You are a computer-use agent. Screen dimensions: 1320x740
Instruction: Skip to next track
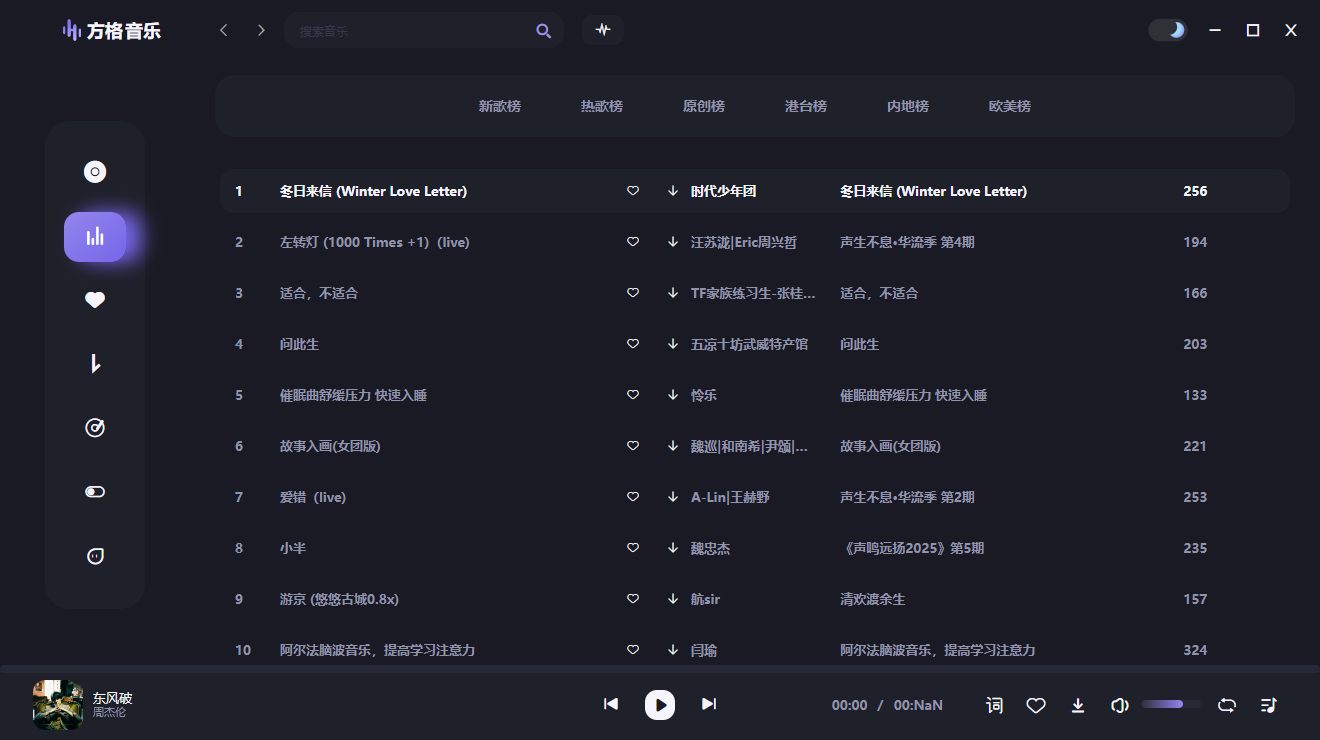pyautogui.click(x=709, y=704)
